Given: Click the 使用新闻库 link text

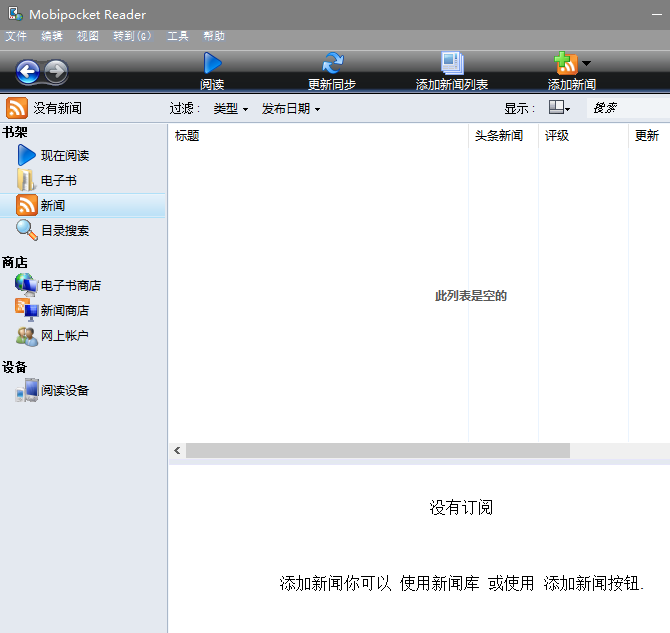Looking at the screenshot, I should coord(440,583).
